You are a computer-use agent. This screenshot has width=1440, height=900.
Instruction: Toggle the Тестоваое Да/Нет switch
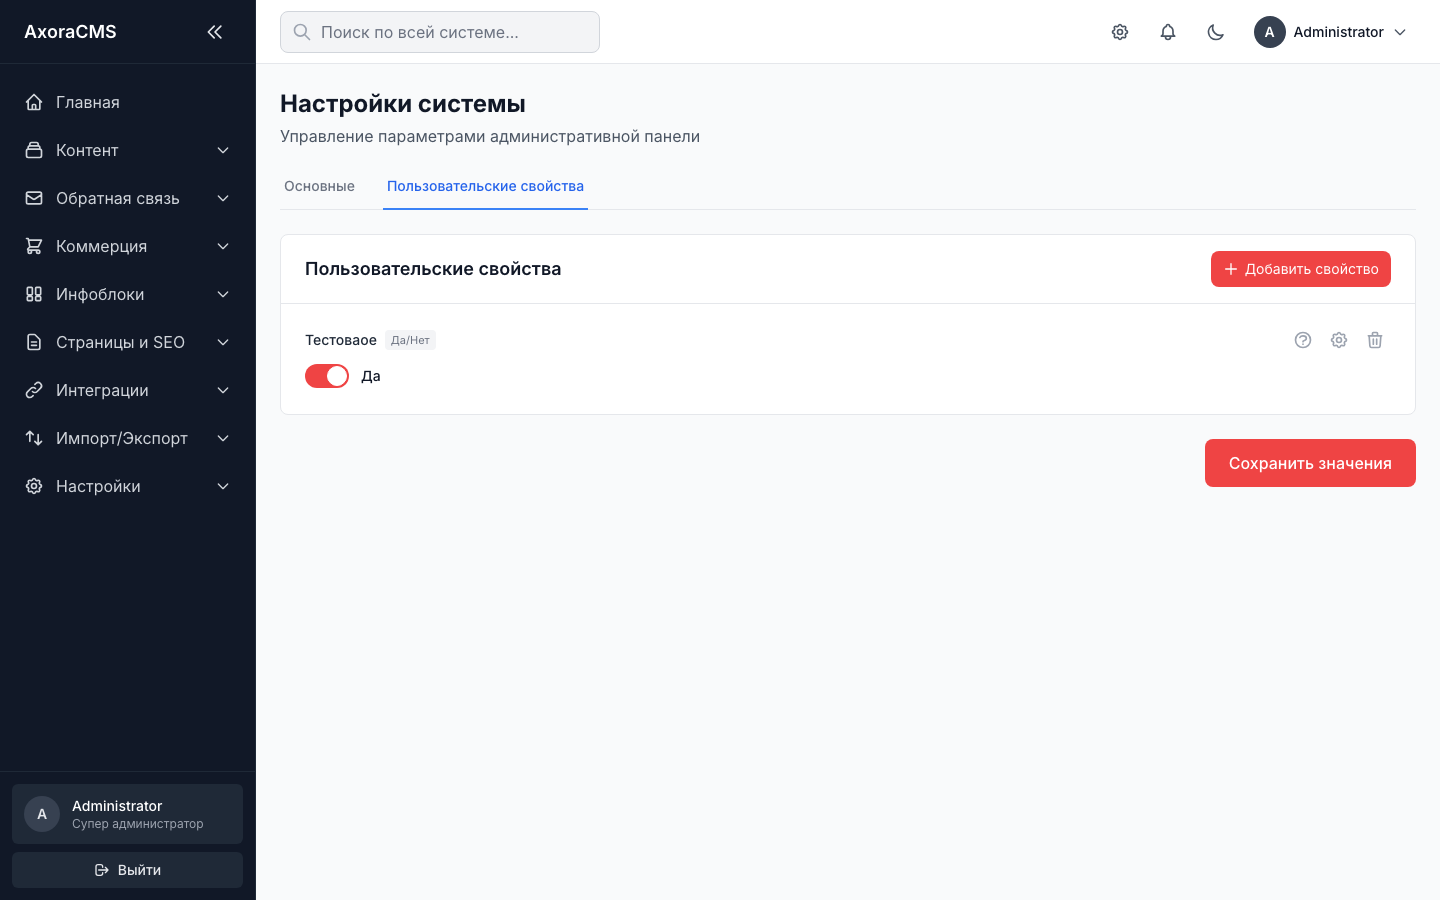[327, 376]
